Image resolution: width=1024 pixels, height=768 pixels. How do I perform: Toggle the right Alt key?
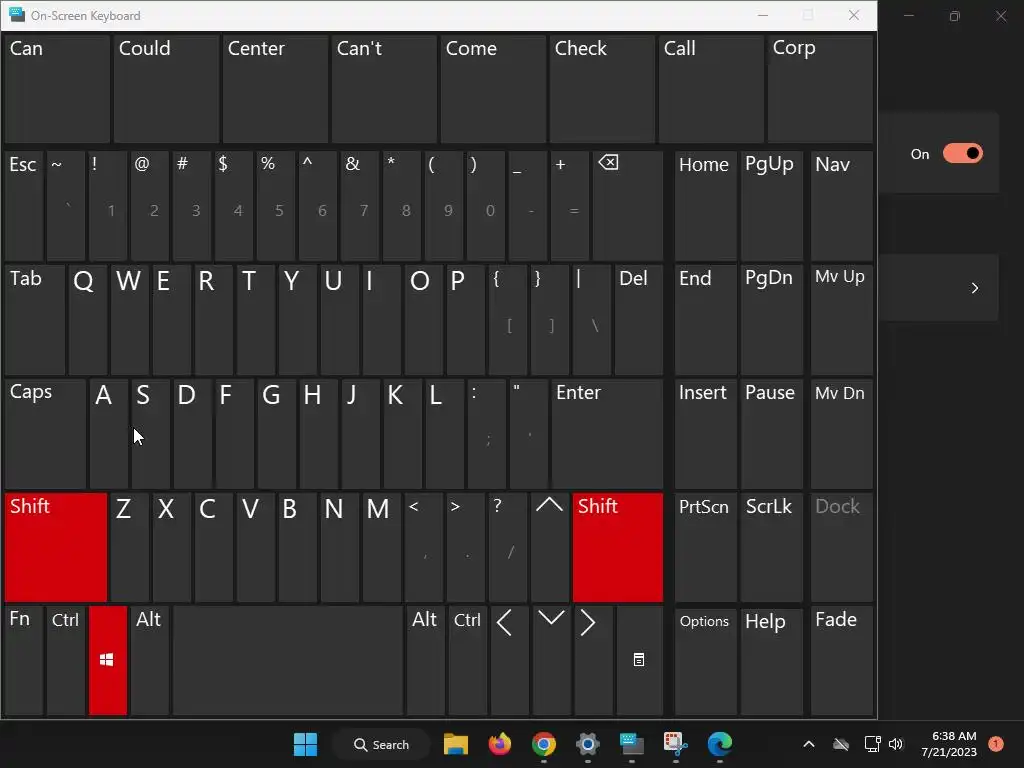tap(426, 660)
